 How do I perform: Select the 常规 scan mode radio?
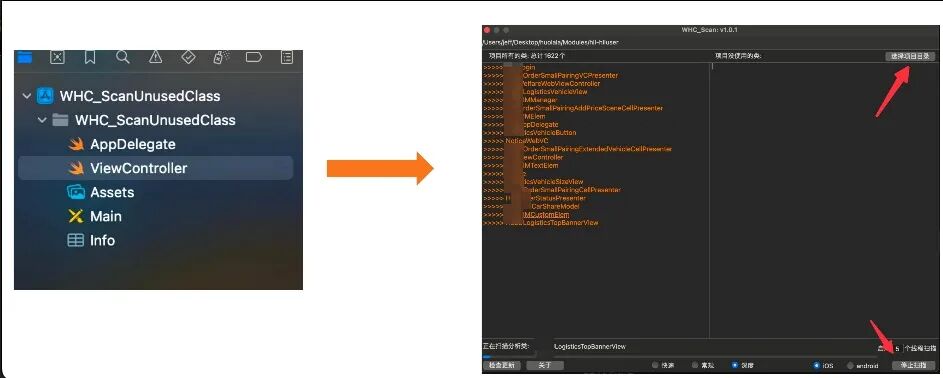pos(695,365)
